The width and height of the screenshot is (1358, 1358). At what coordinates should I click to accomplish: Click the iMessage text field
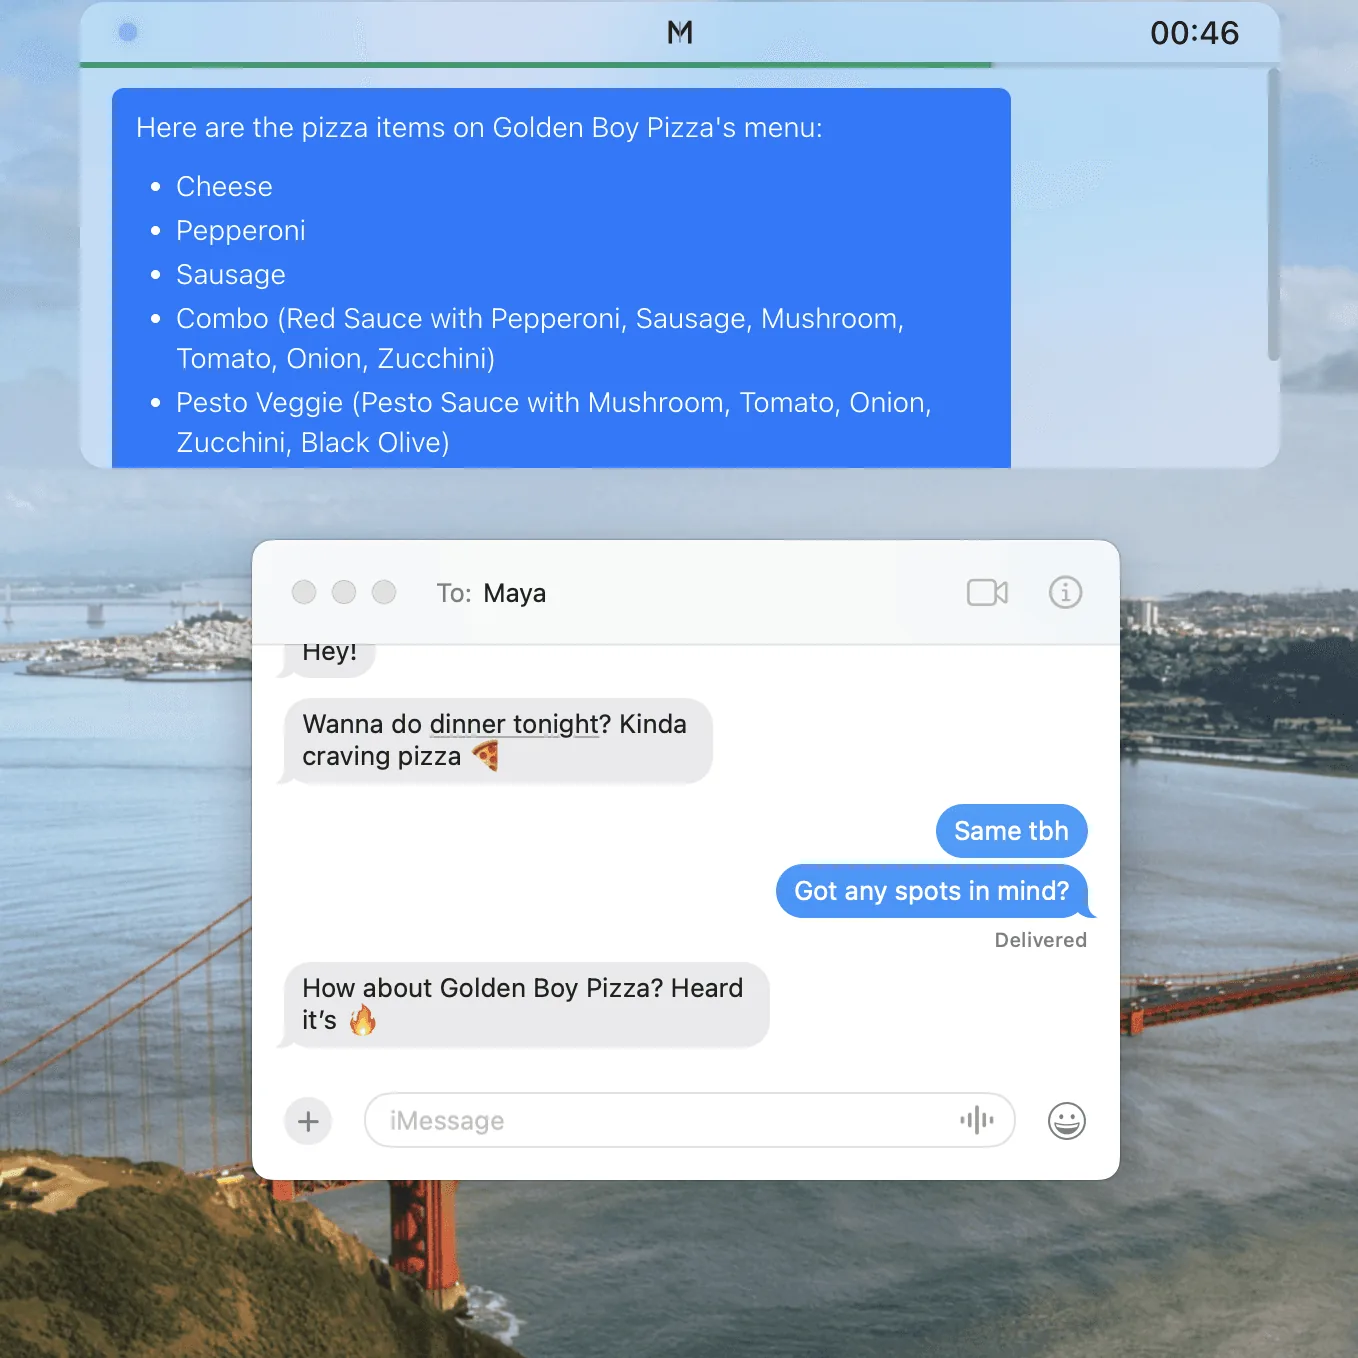689,1120
